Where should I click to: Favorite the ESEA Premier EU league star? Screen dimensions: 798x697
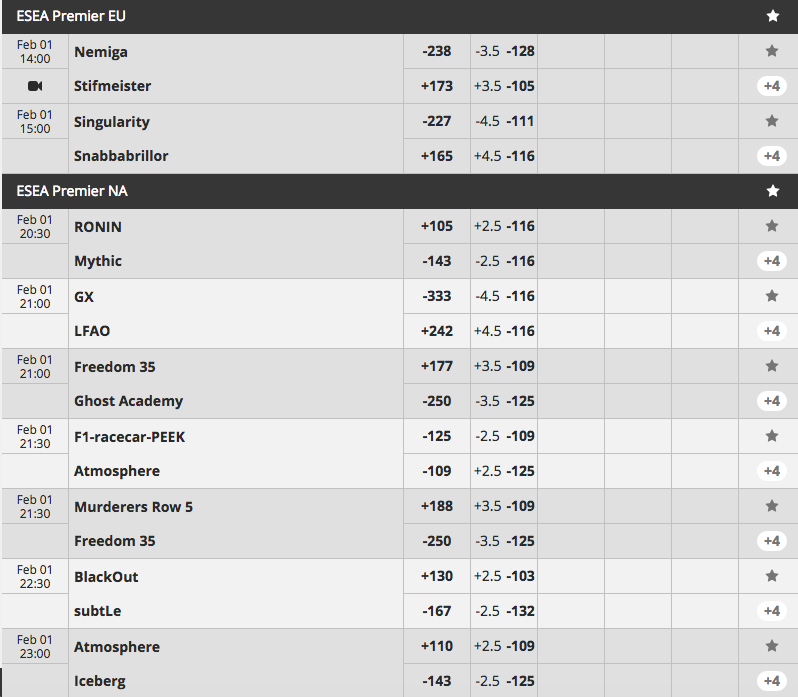pos(772,16)
